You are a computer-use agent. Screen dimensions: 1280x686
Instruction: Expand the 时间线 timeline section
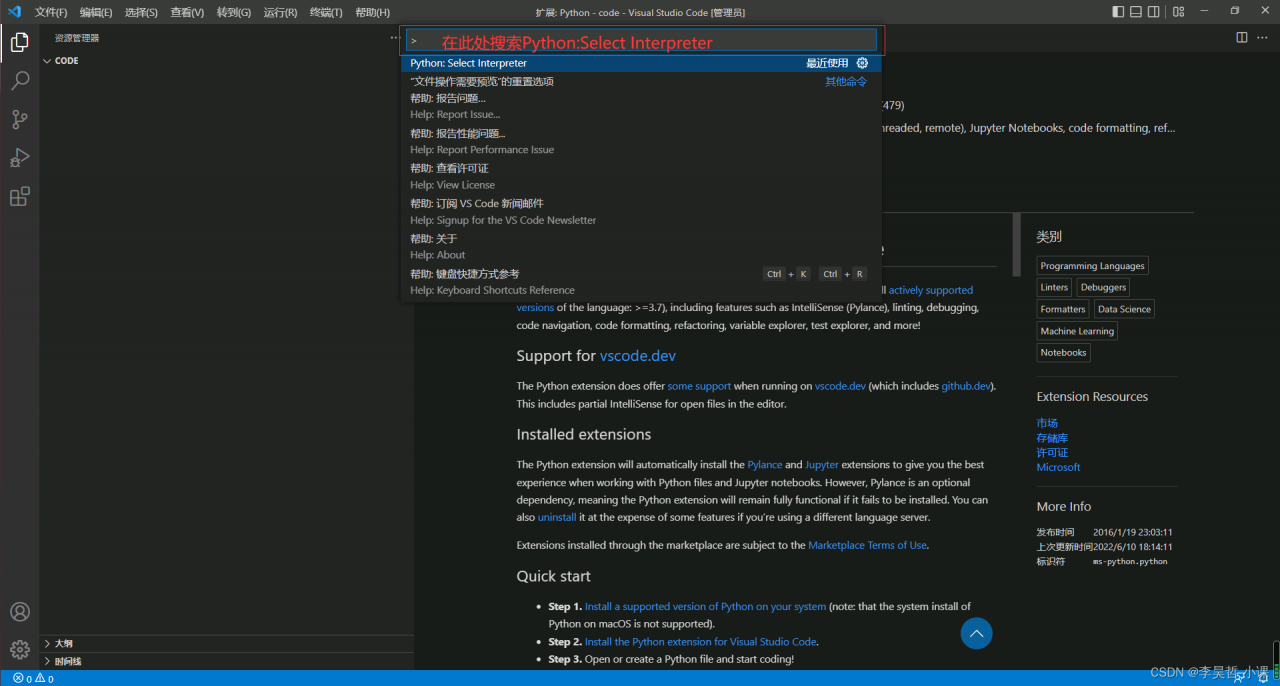coord(62,661)
